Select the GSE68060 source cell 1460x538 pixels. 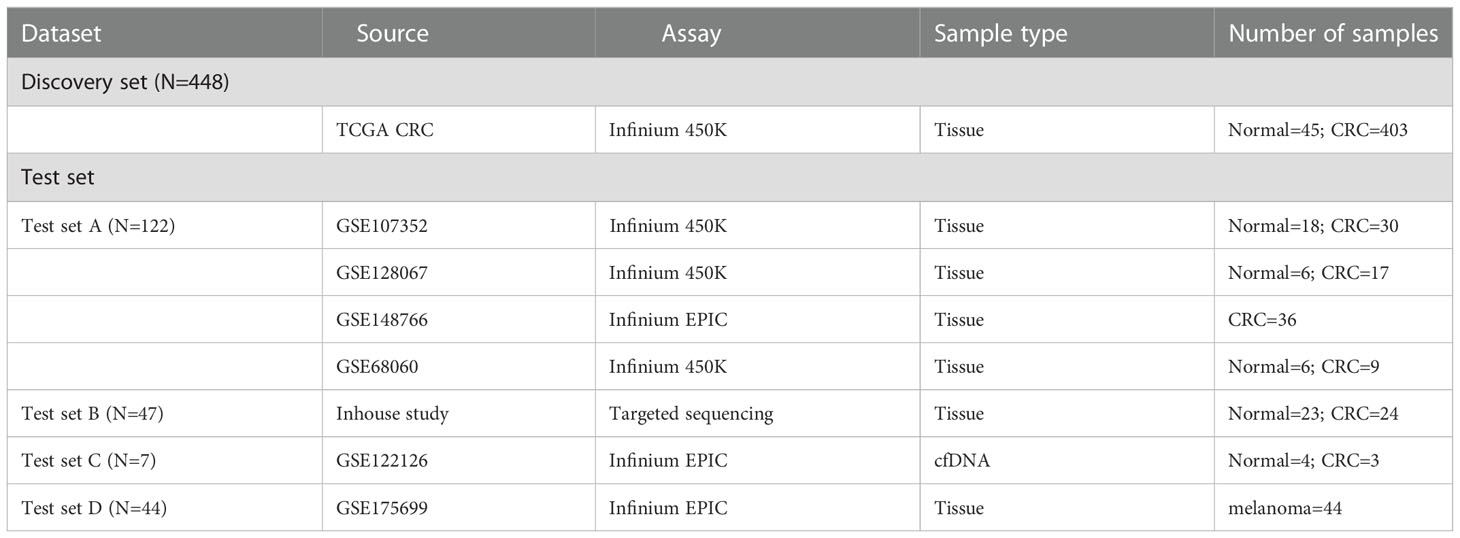[377, 367]
